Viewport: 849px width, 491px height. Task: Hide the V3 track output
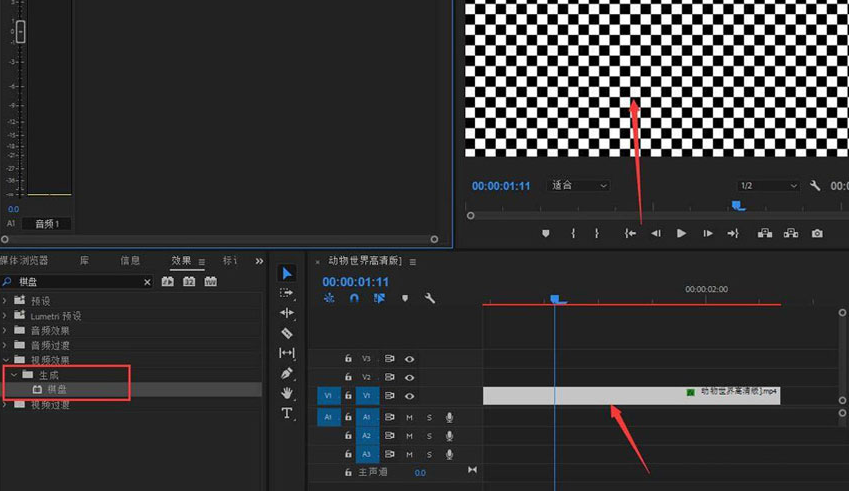tap(409, 359)
